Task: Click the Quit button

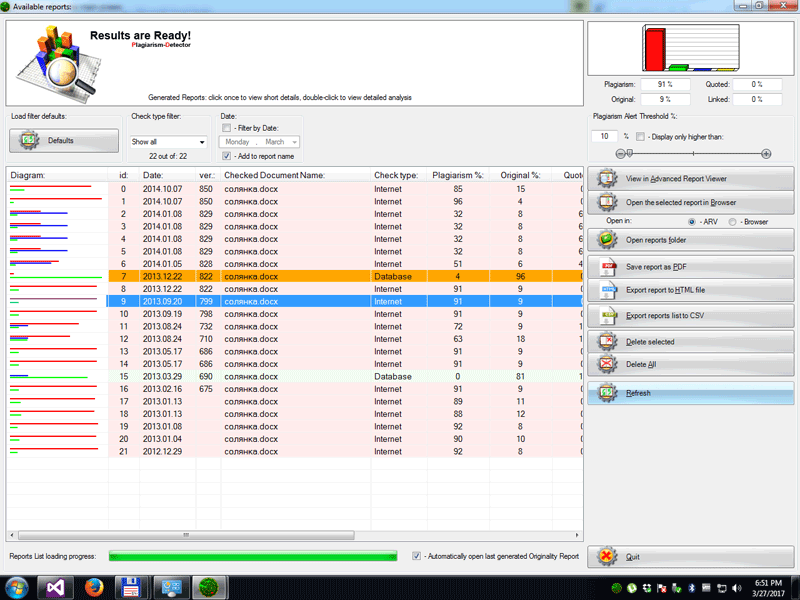Action: (690, 557)
